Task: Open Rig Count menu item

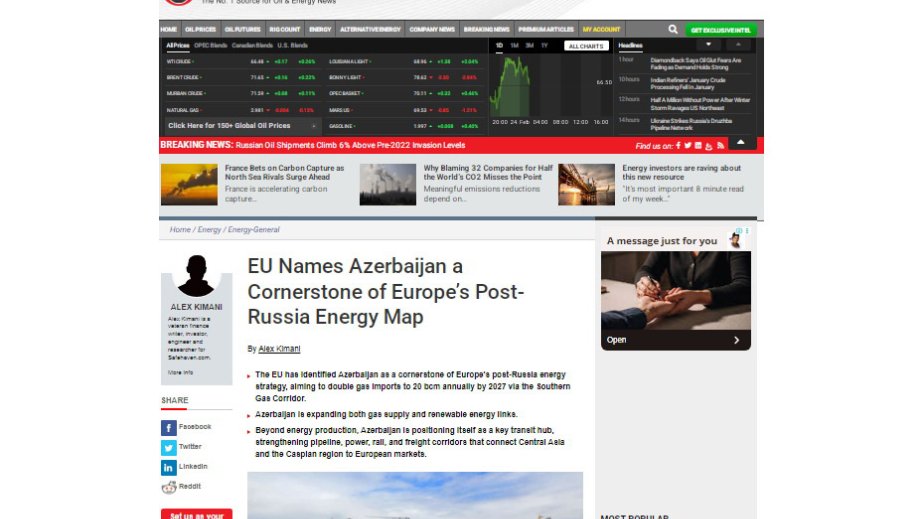Action: tap(285, 29)
